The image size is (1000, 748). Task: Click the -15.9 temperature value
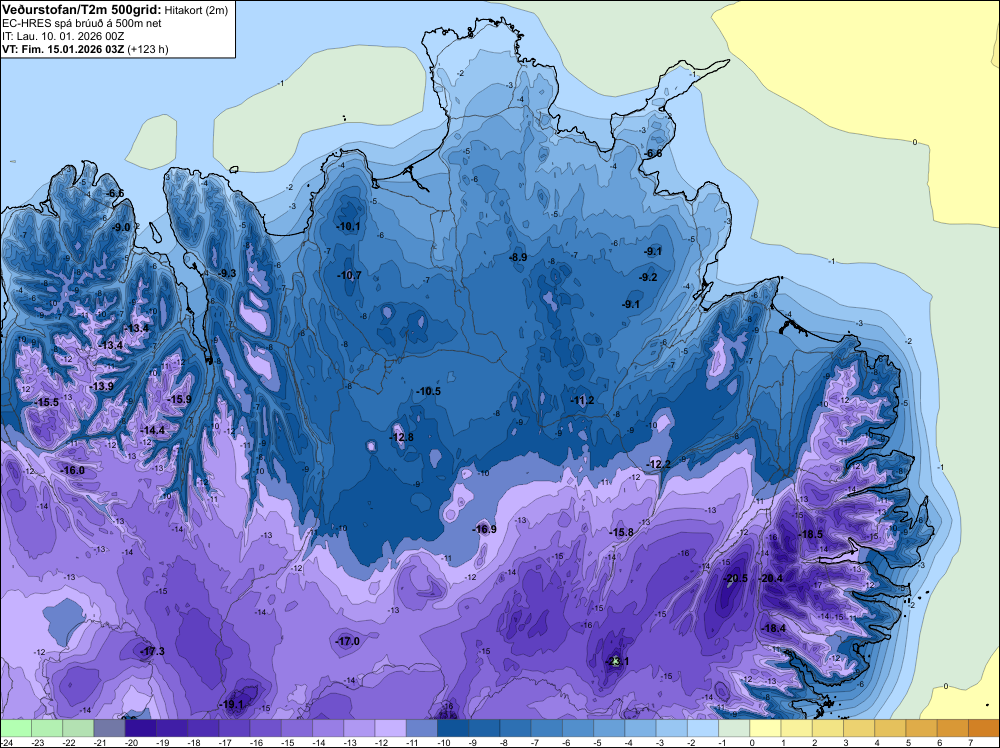point(179,399)
